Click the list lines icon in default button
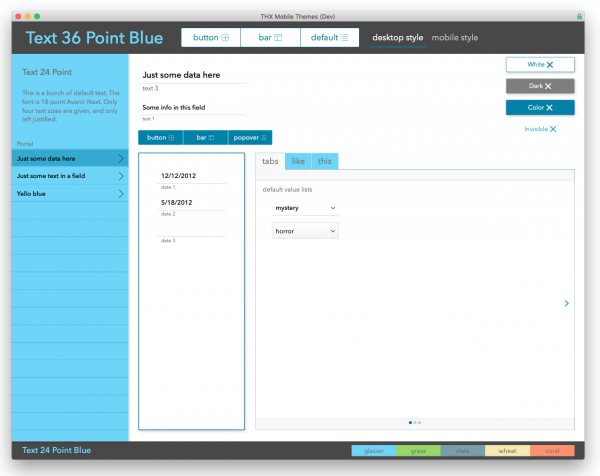Viewport: 600px width, 476px height. pyautogui.click(x=344, y=37)
